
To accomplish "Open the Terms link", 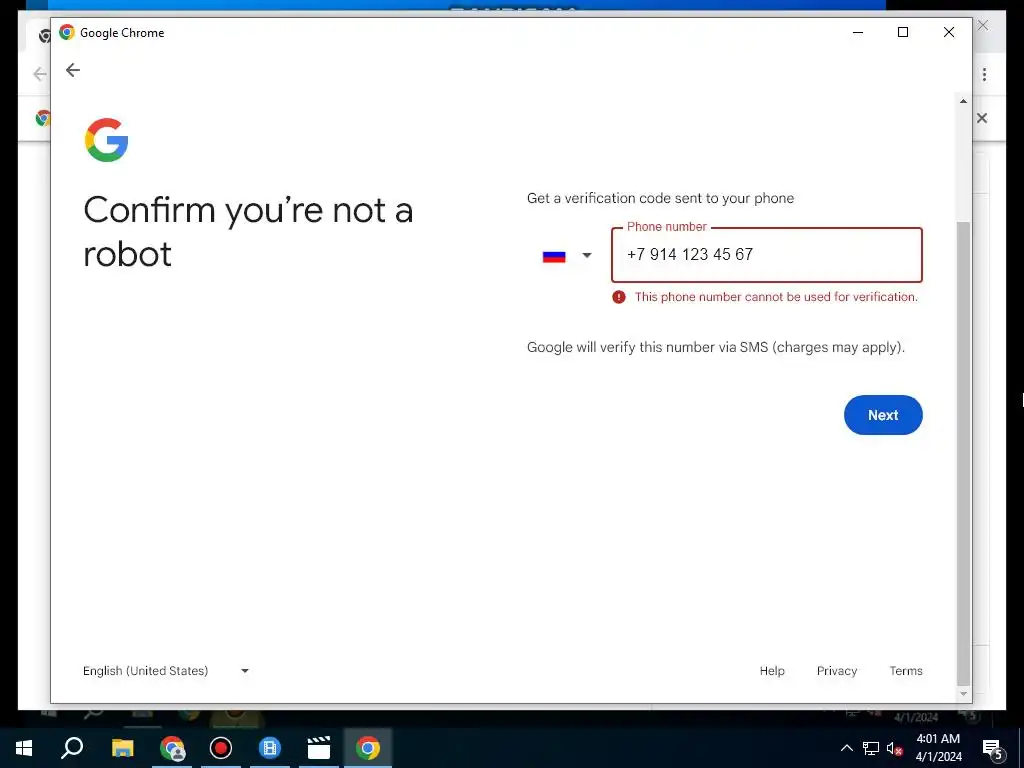I will tap(906, 671).
